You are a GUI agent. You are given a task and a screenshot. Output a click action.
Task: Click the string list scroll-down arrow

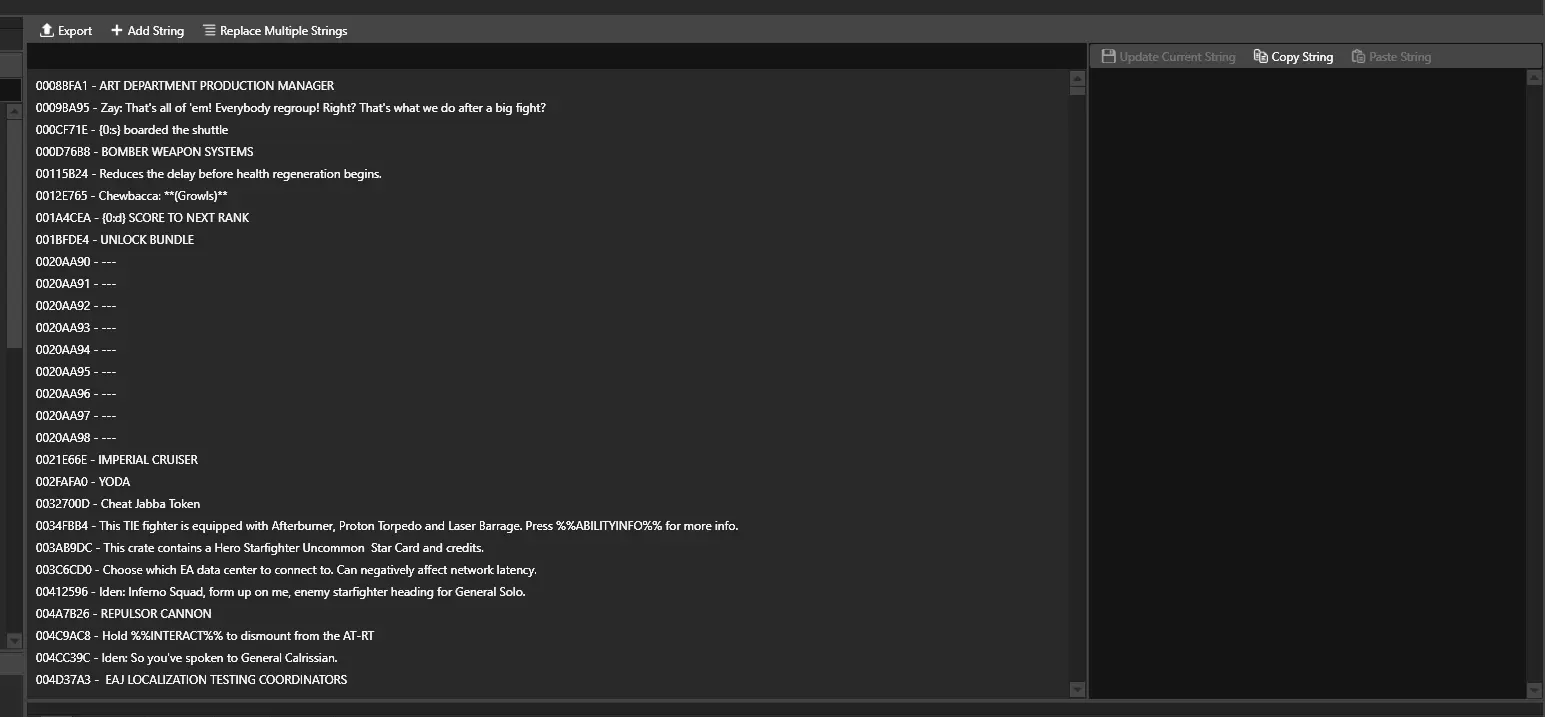click(1077, 689)
